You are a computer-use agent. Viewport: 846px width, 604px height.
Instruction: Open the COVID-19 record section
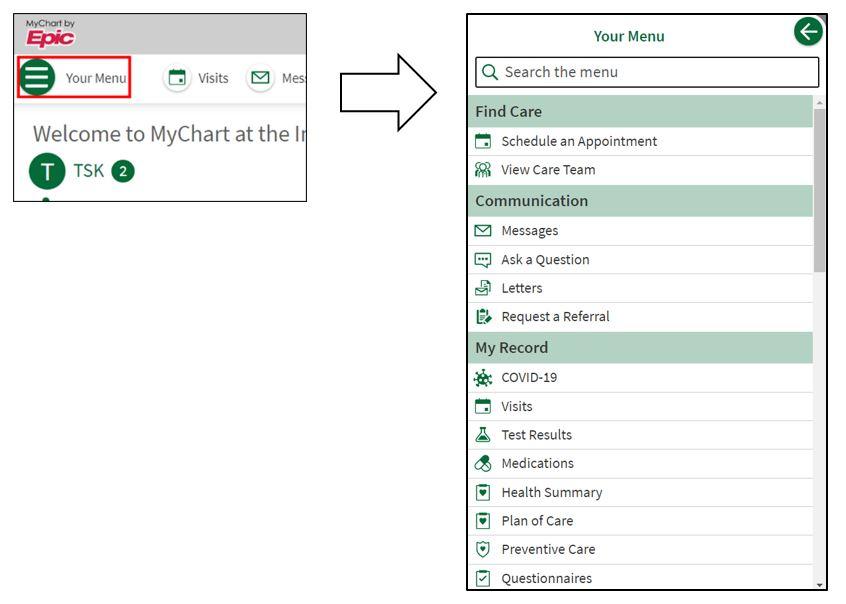pyautogui.click(x=531, y=377)
